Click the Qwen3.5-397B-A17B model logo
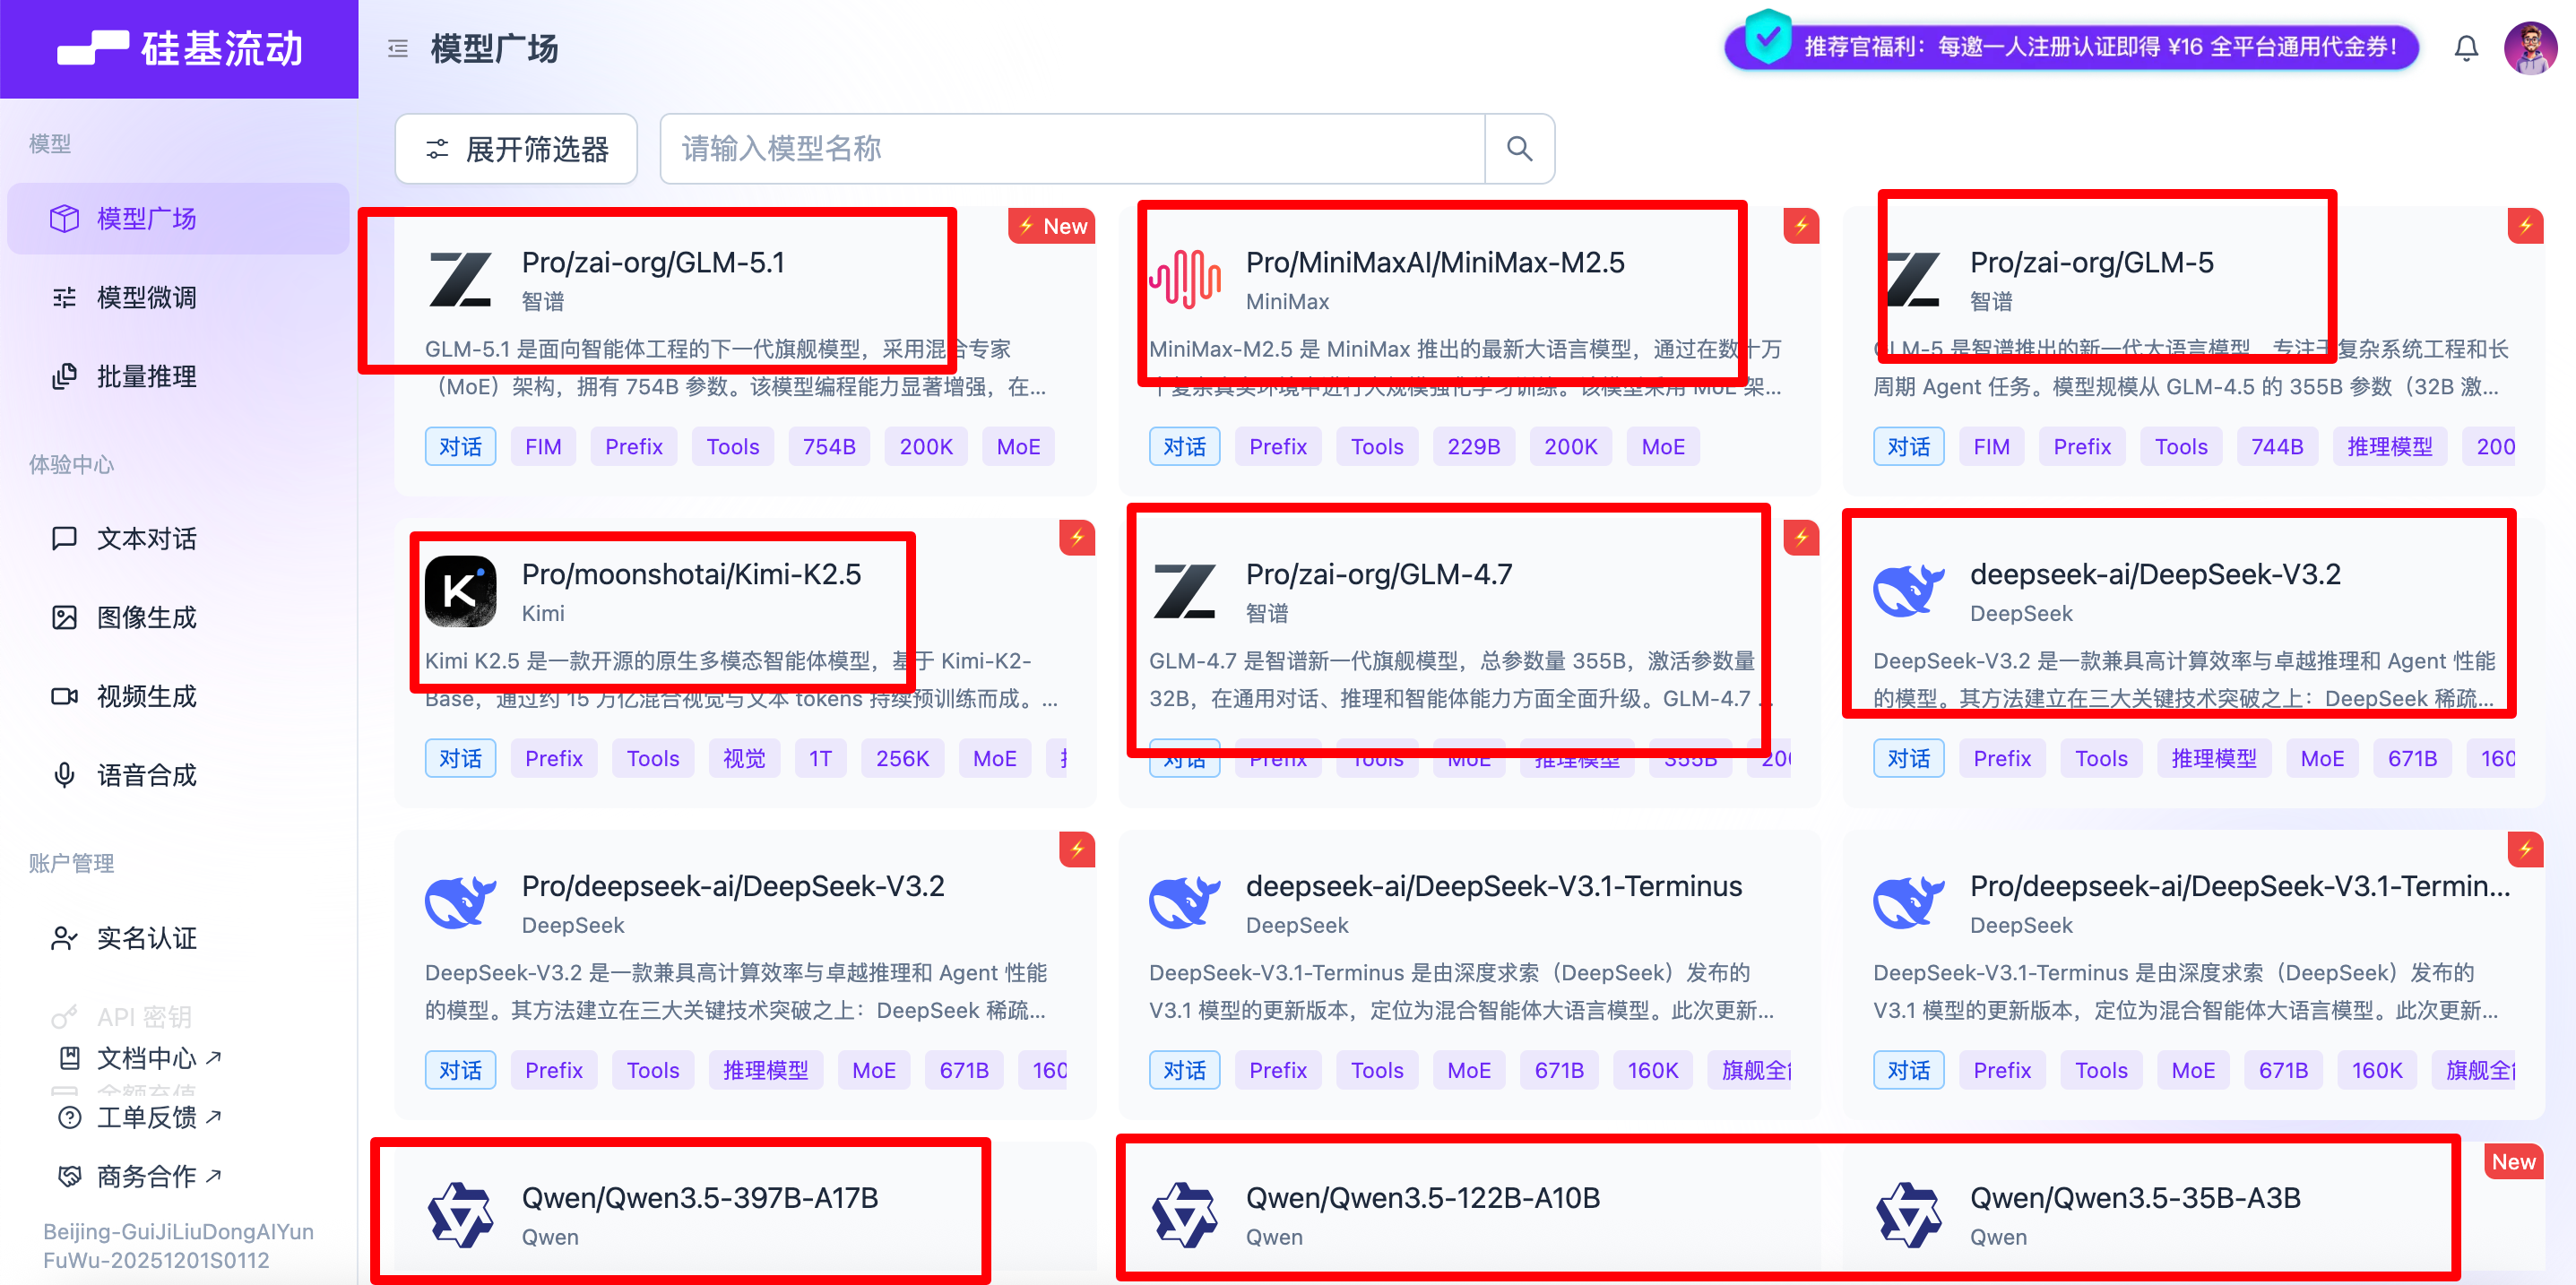The width and height of the screenshot is (2576, 1285). click(460, 1215)
